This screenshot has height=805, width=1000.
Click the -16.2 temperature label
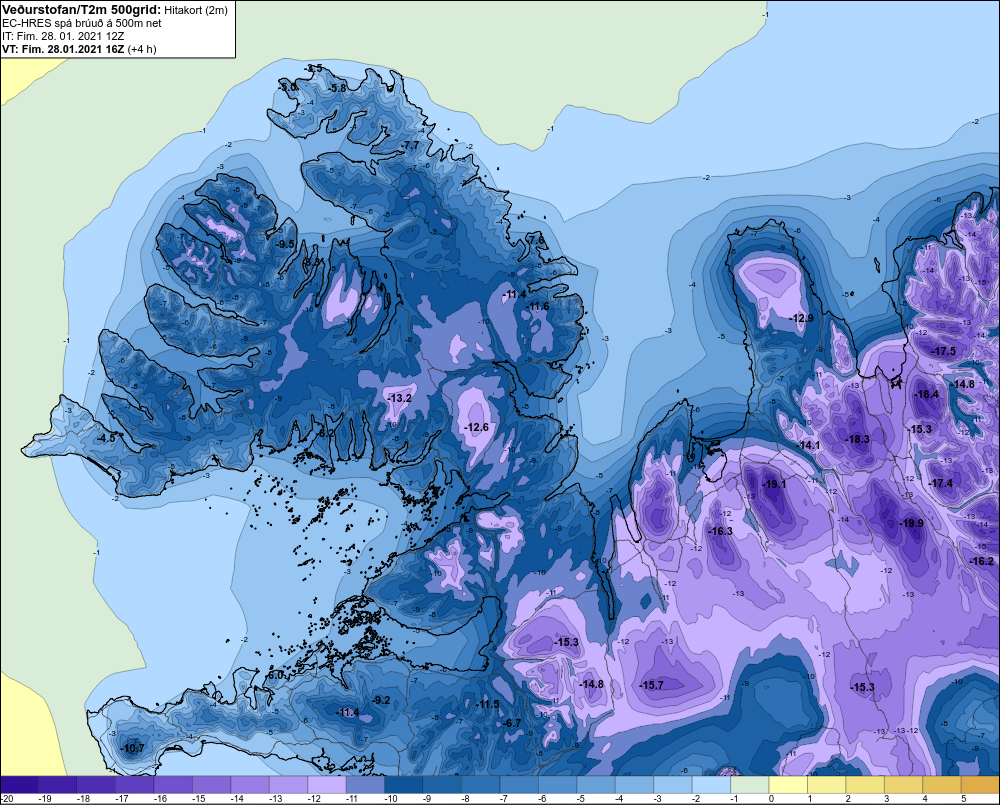pyautogui.click(x=982, y=561)
